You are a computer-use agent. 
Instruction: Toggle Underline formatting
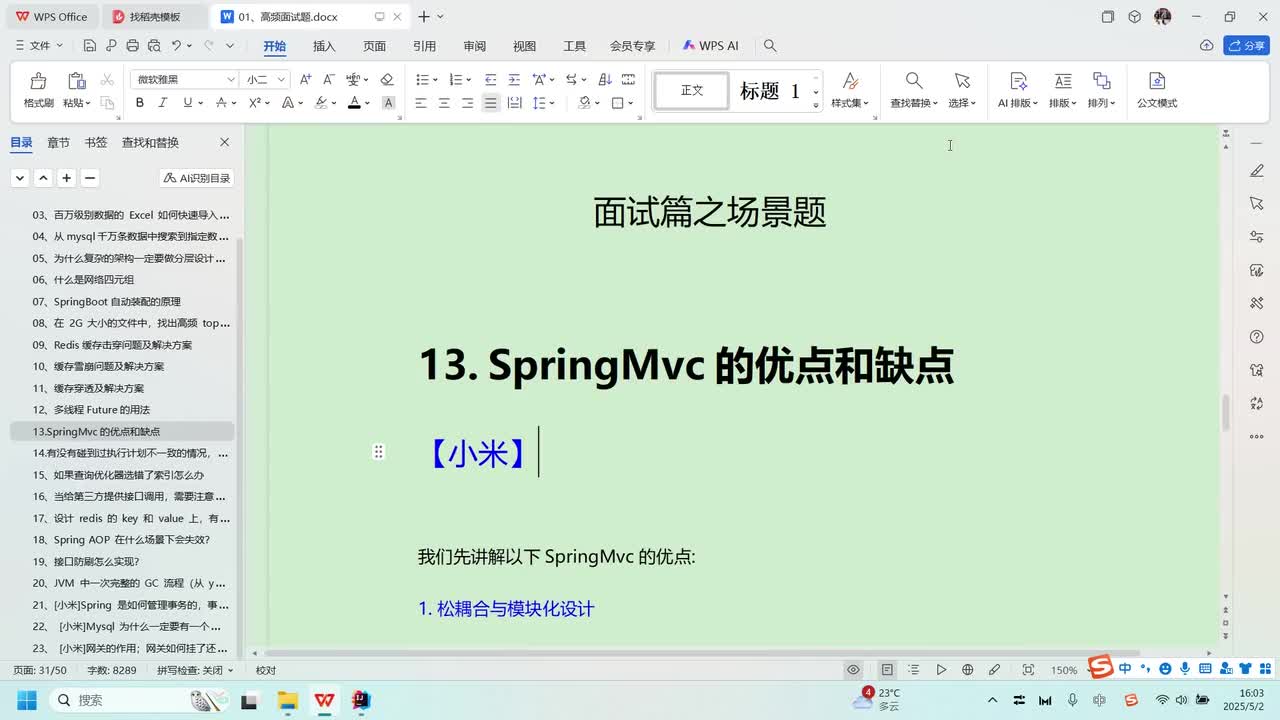click(x=187, y=103)
